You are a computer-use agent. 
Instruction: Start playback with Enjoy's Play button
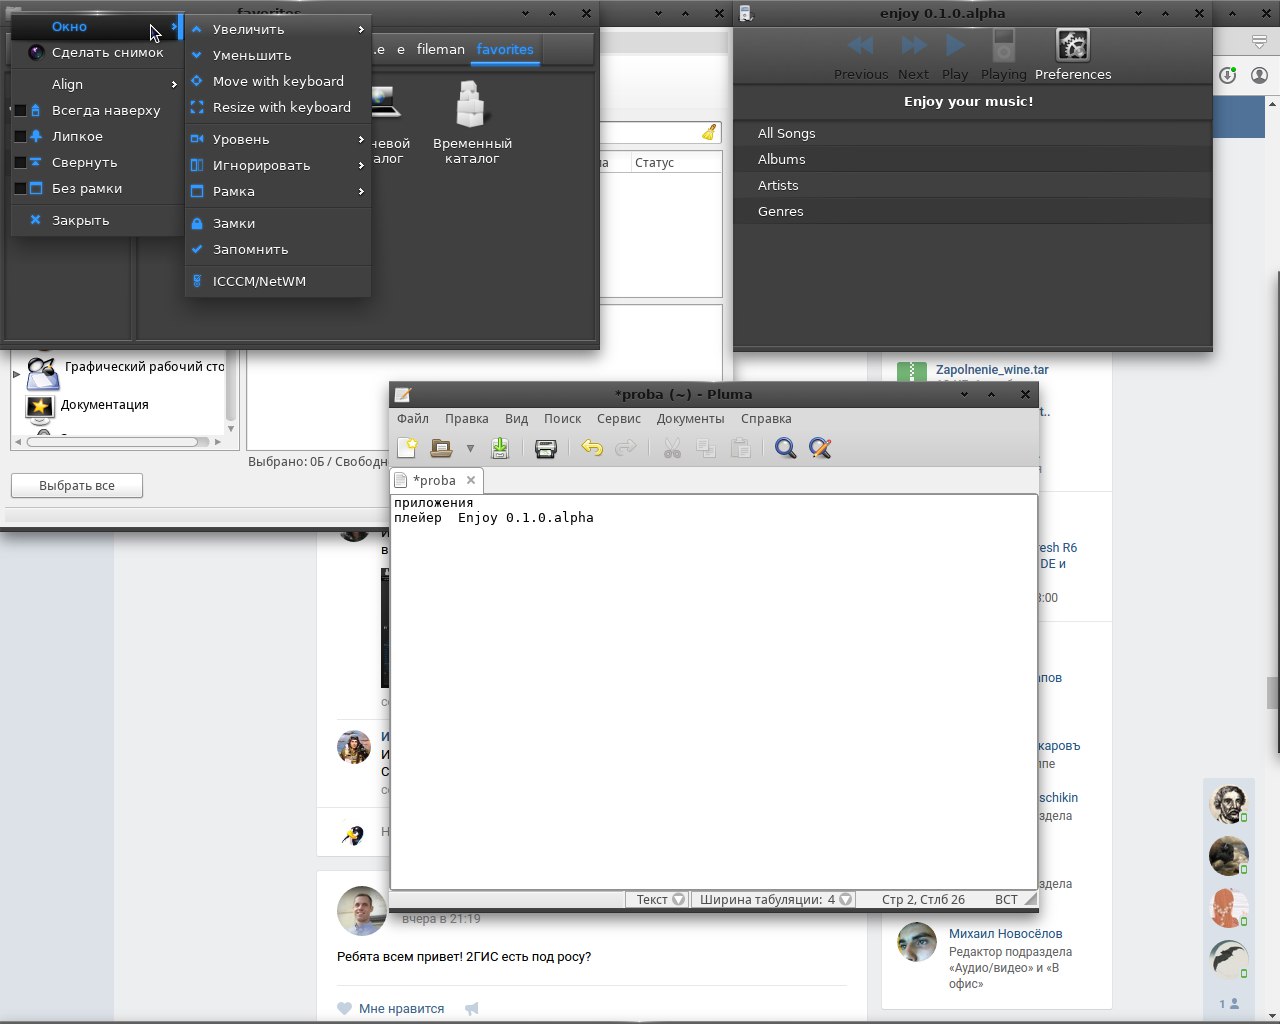pos(955,56)
